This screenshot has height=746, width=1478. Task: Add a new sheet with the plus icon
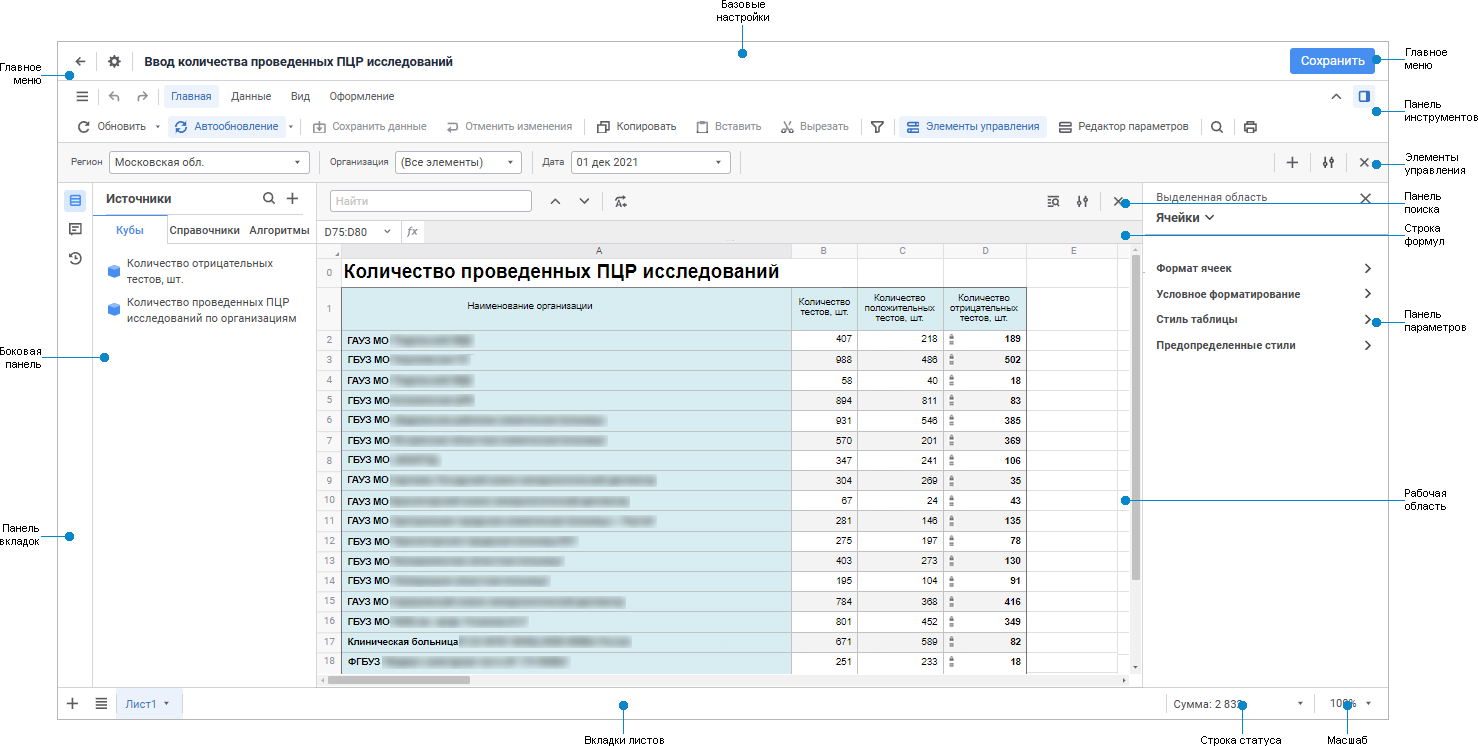click(72, 703)
